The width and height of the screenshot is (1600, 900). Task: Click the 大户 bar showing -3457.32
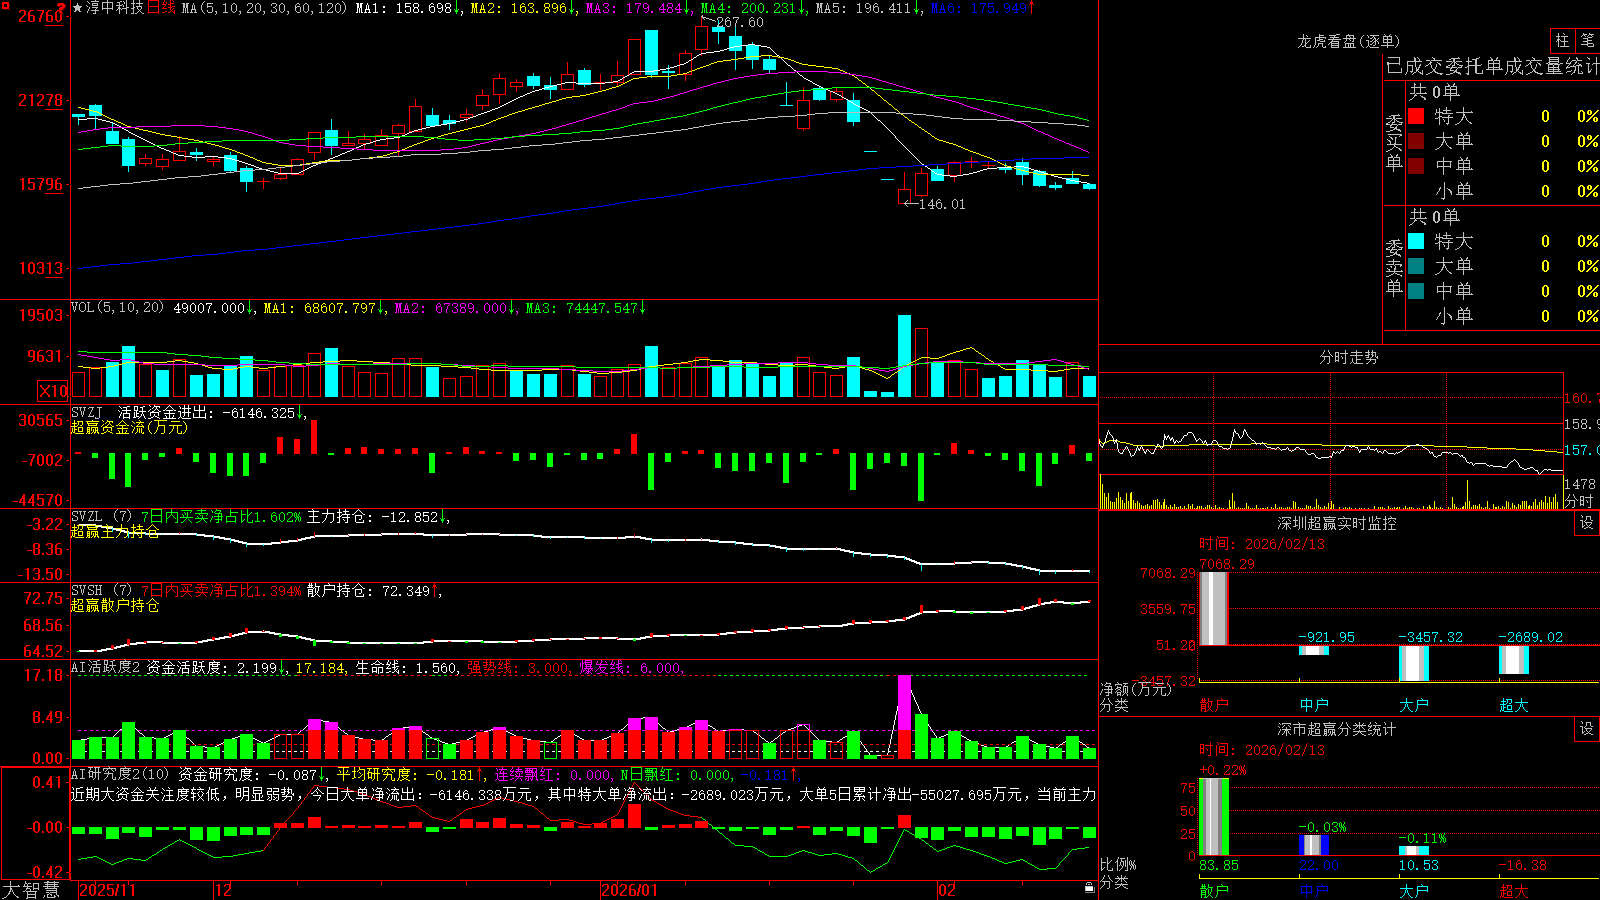(x=1414, y=663)
